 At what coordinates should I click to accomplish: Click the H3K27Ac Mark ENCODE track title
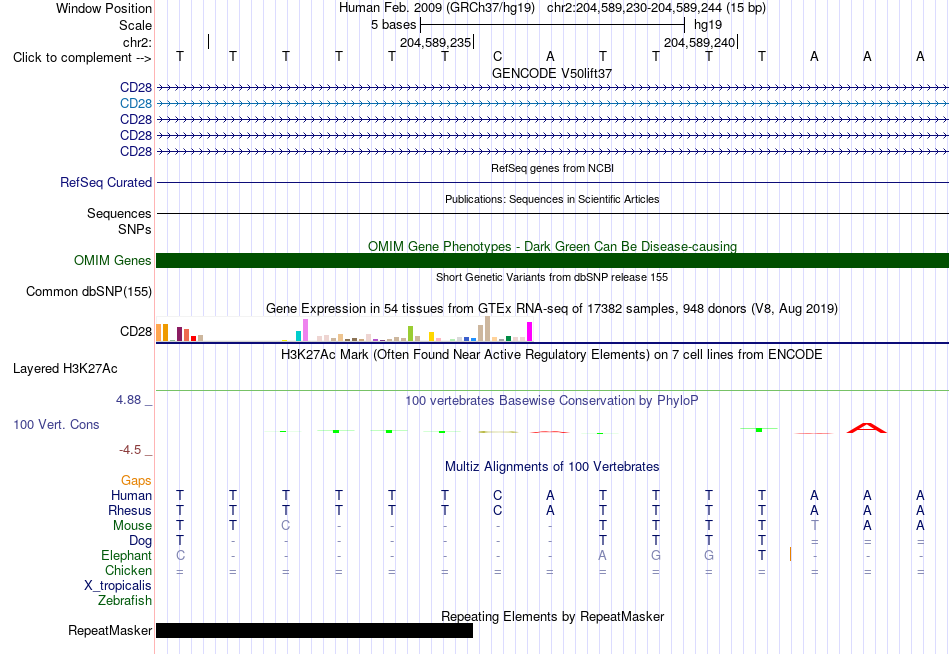coord(552,355)
